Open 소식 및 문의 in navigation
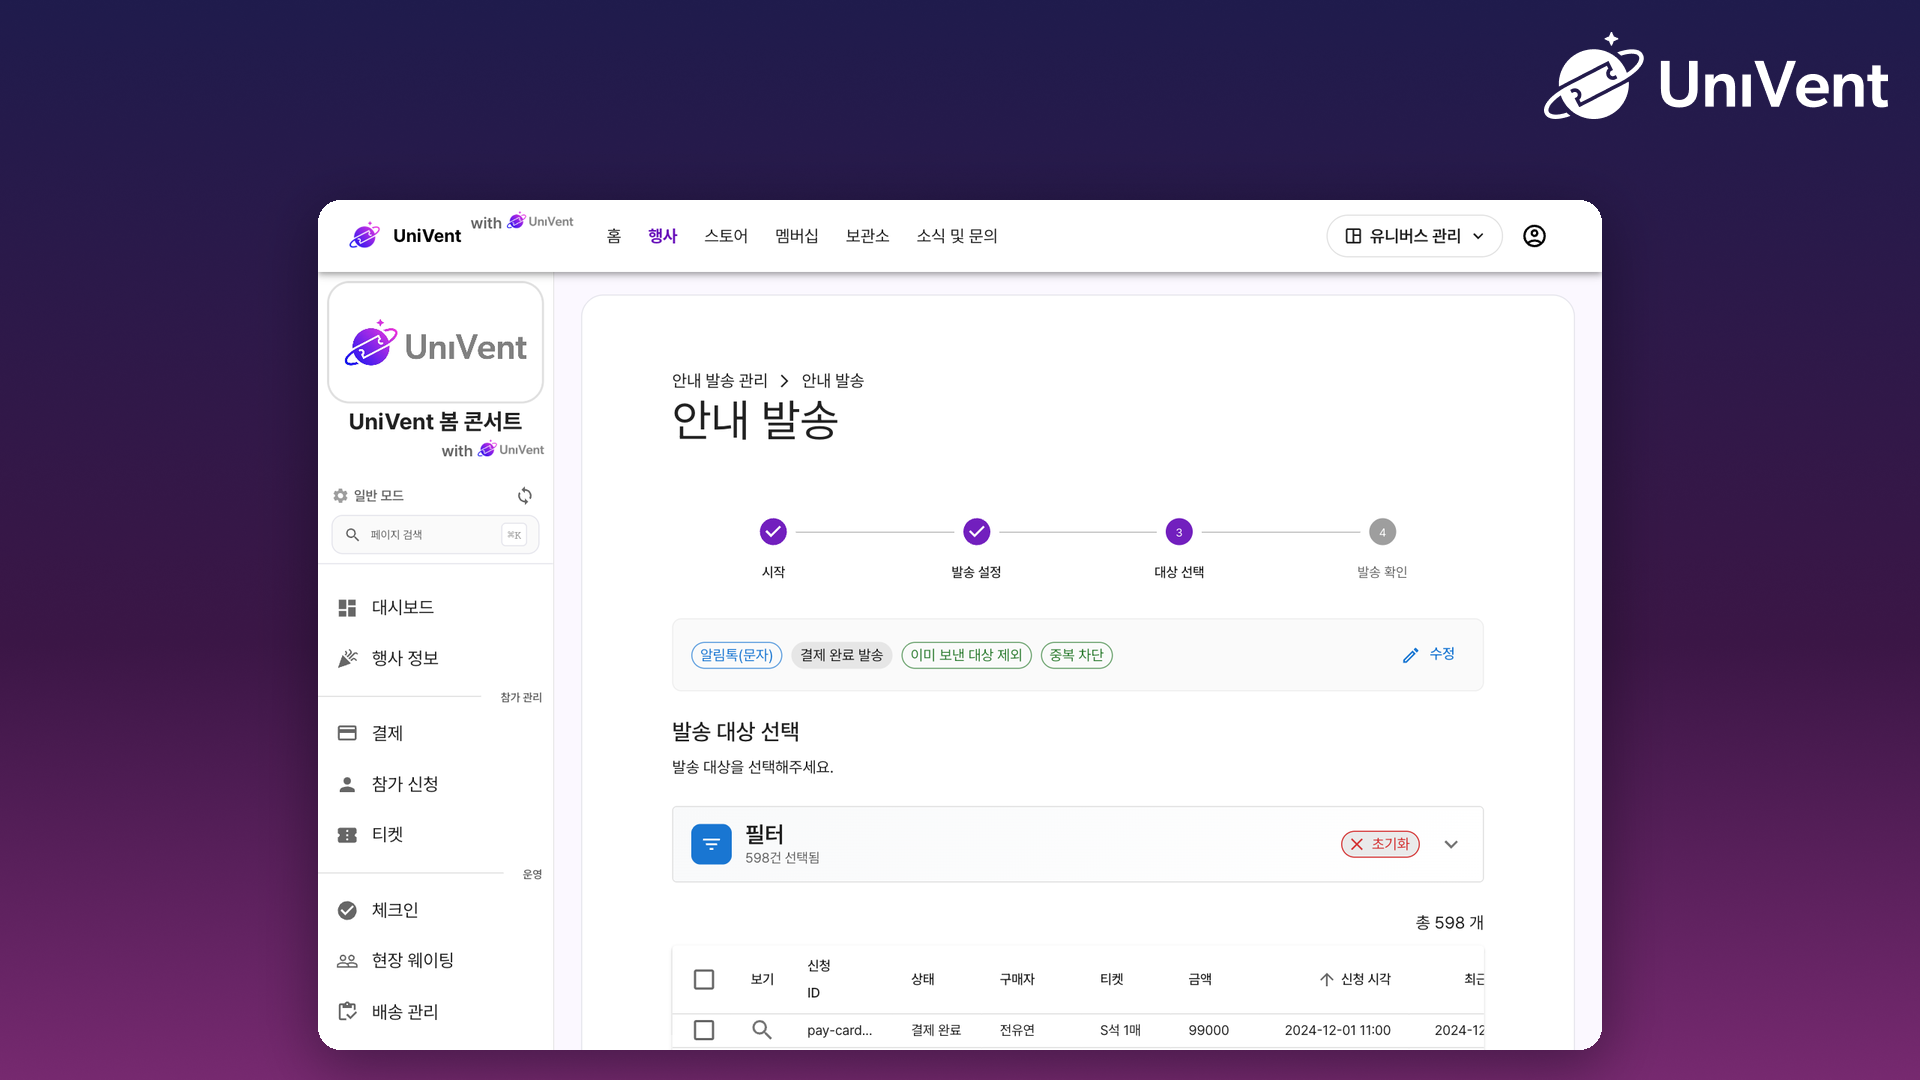 tap(957, 236)
